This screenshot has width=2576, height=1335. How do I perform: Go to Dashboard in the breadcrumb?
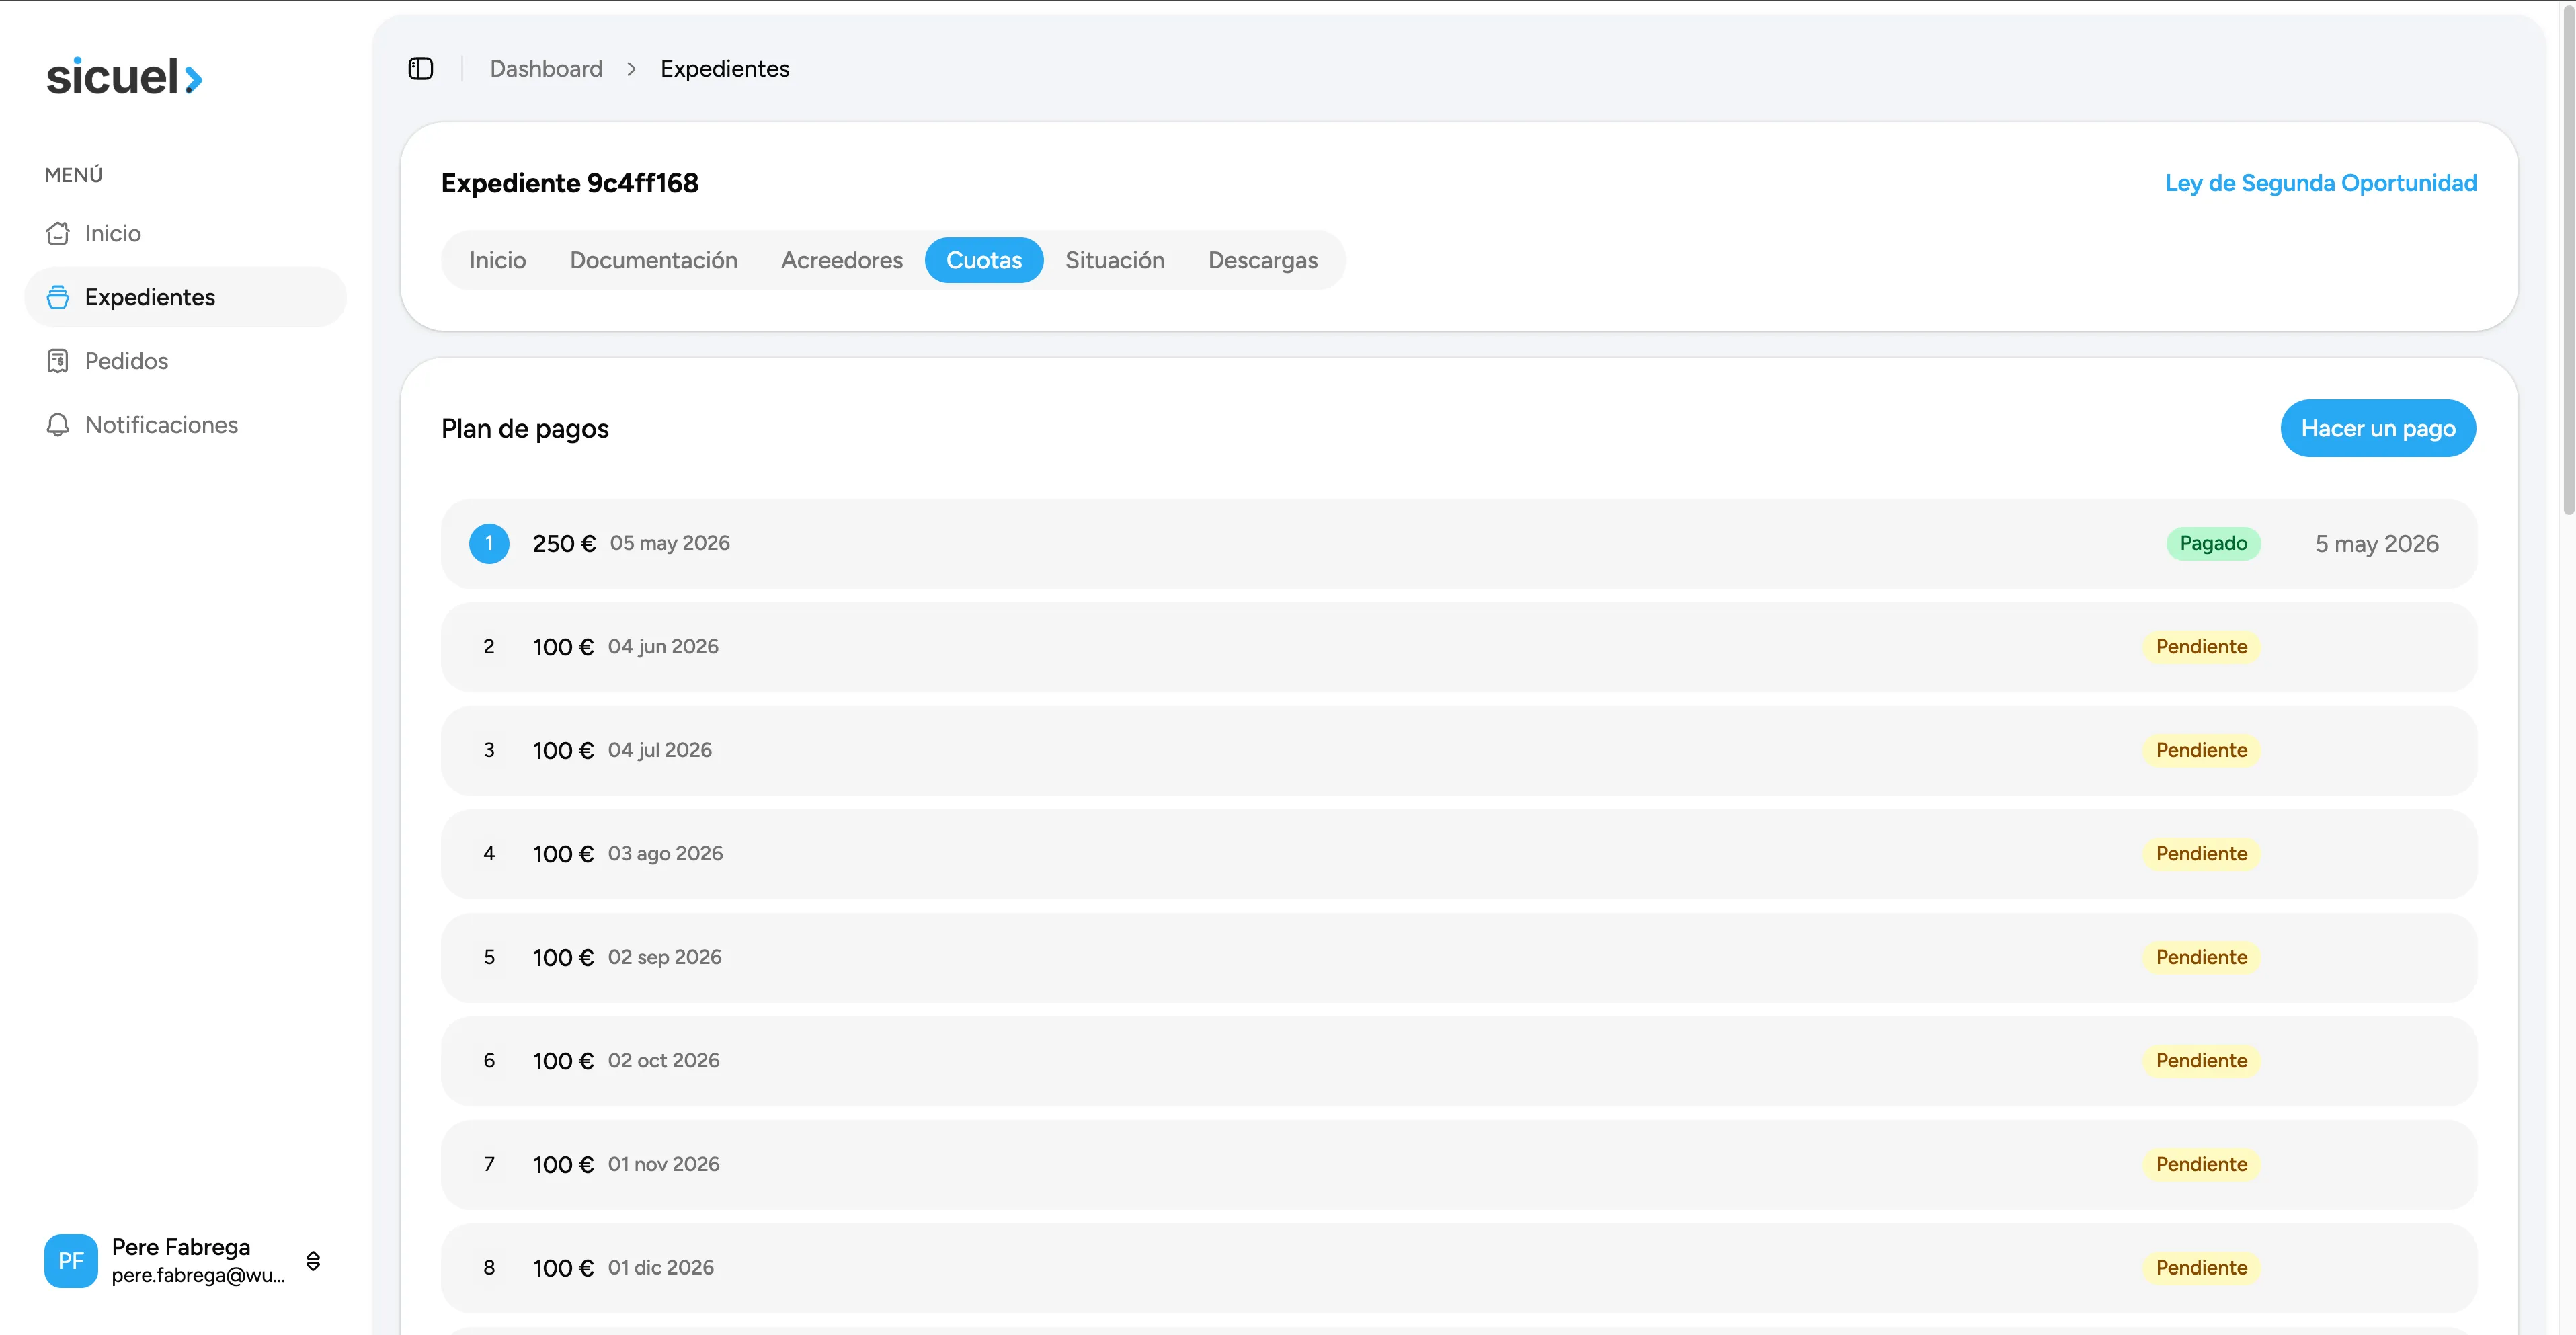point(546,69)
